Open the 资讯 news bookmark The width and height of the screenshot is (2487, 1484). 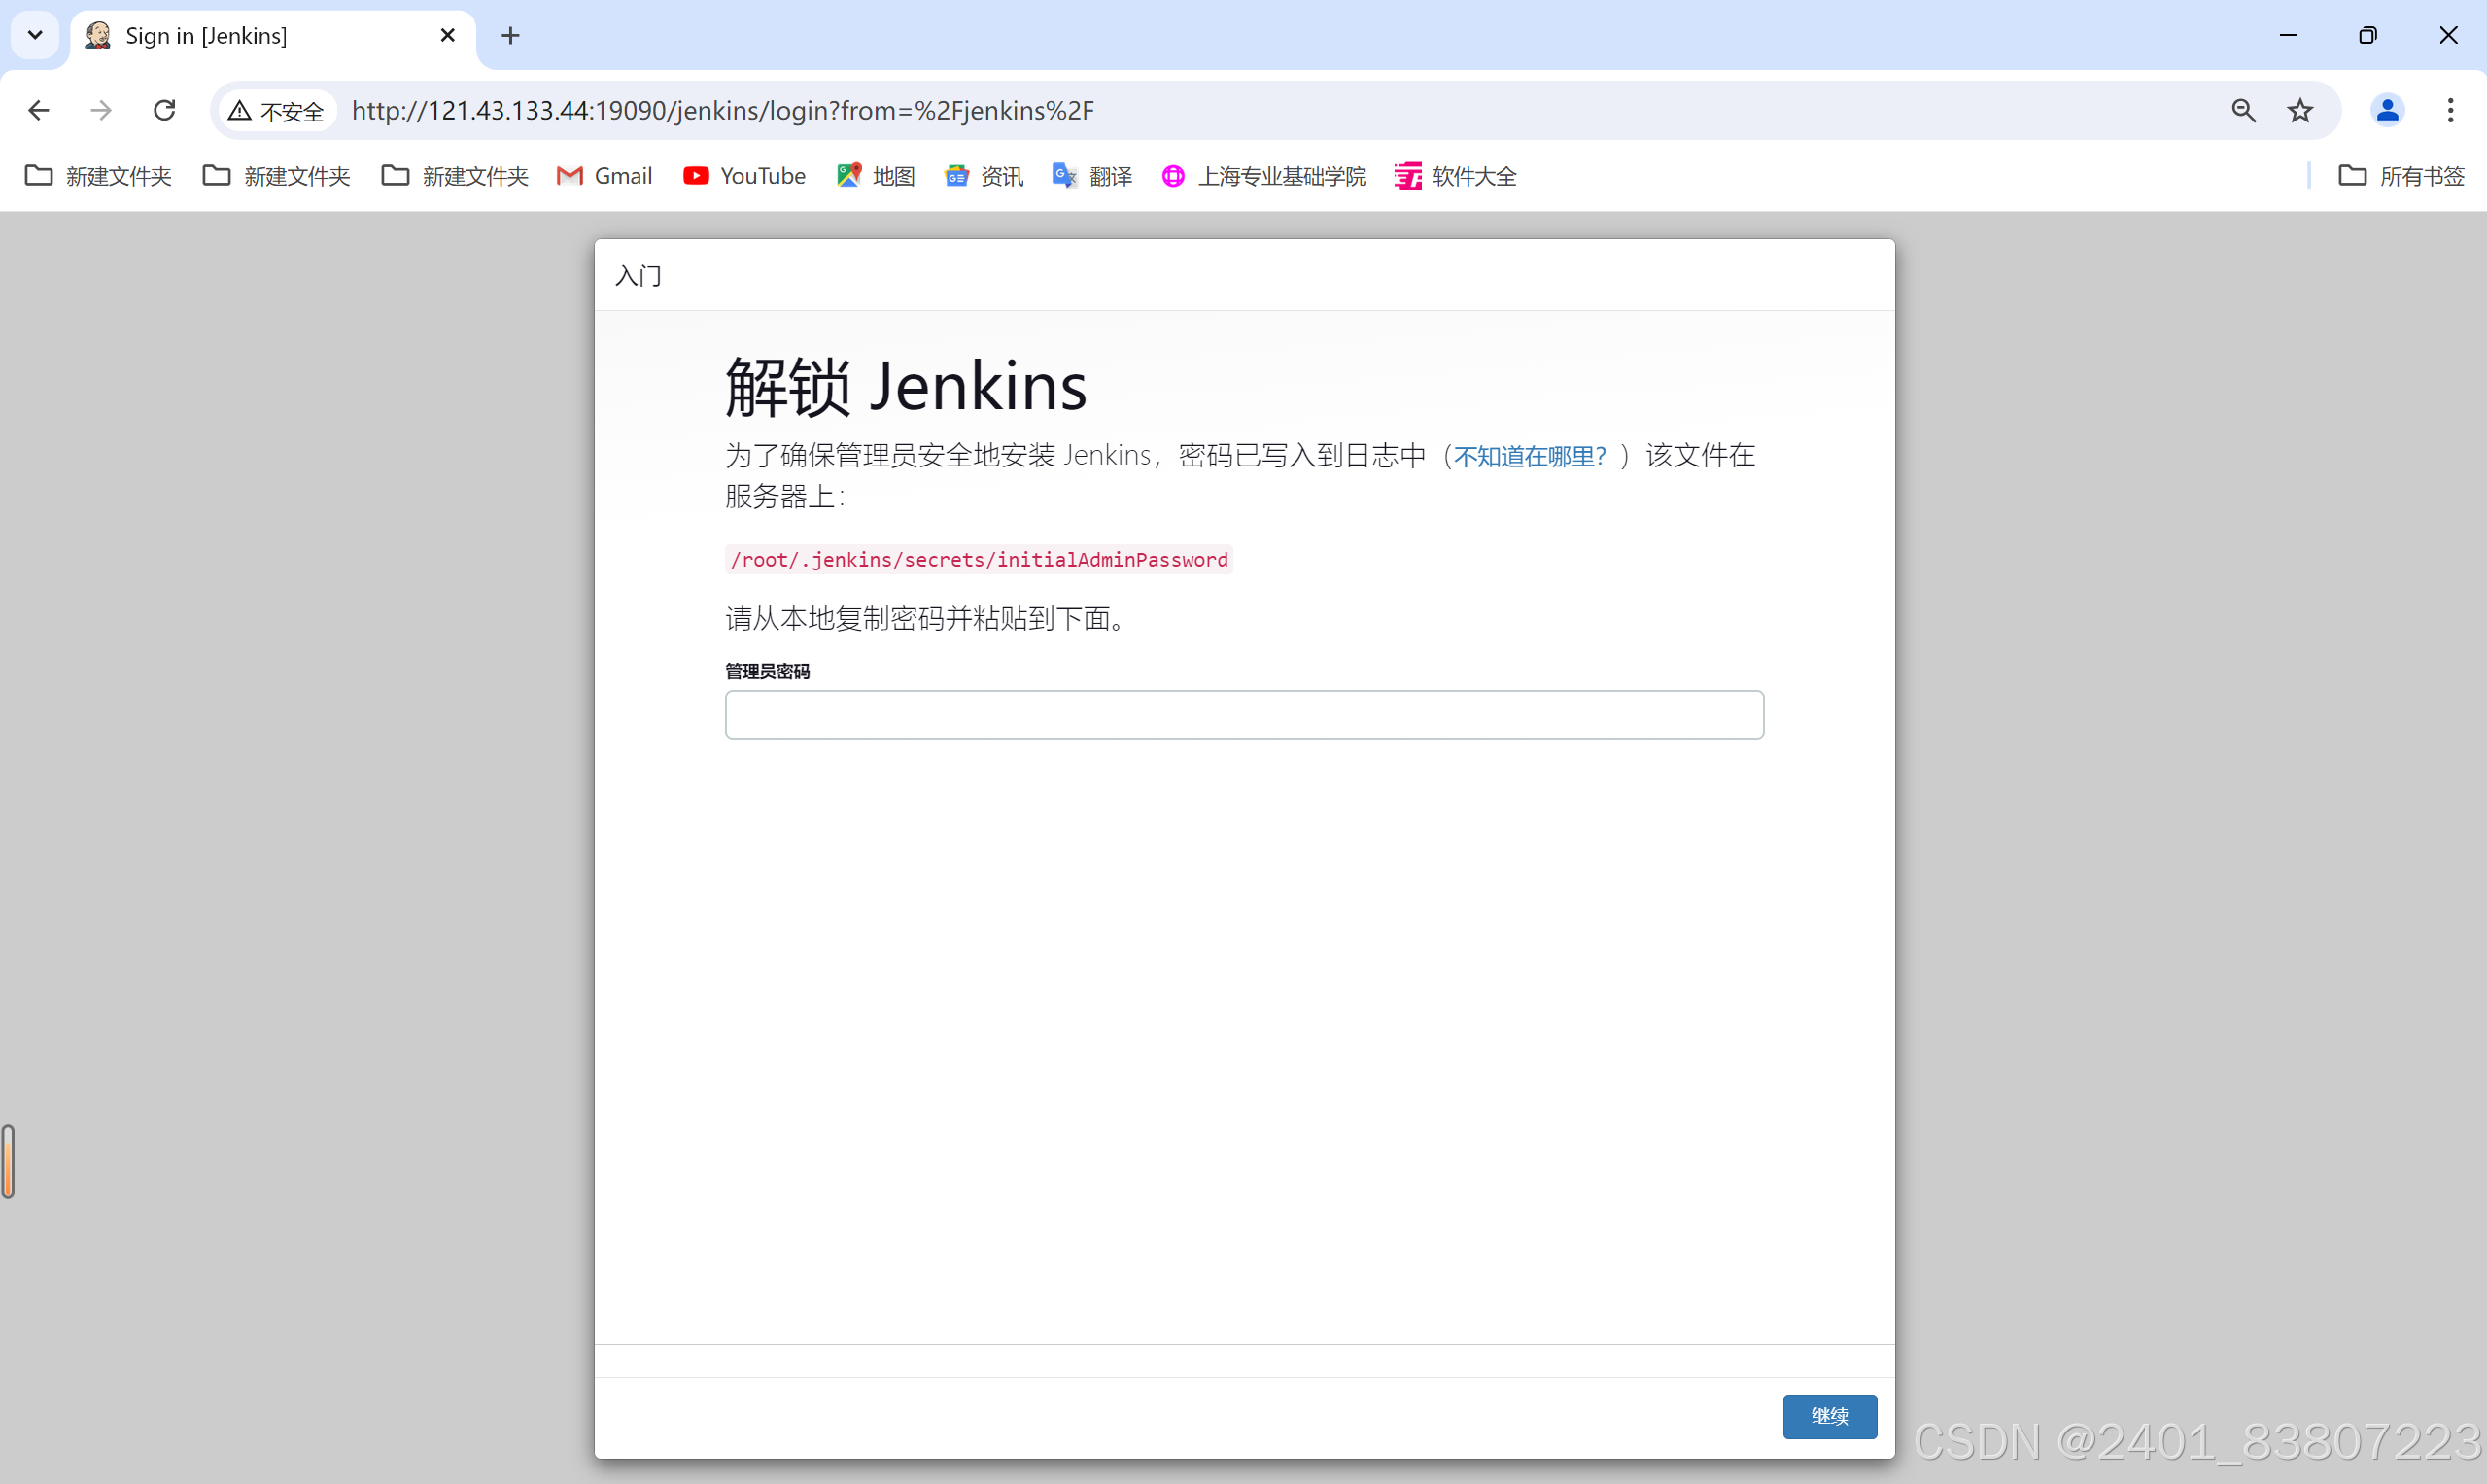point(983,175)
